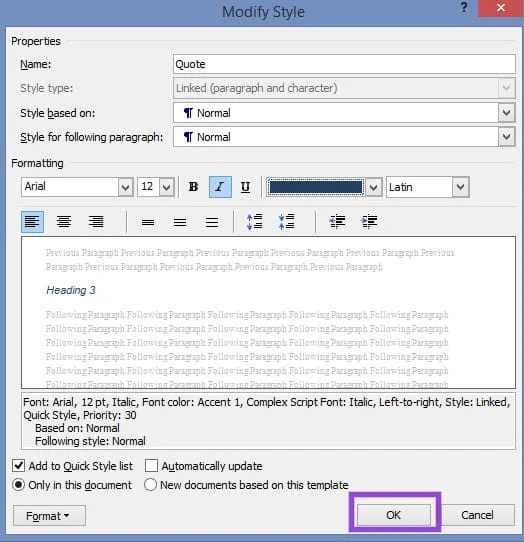The image size is (524, 542).
Task: Open the Format button menu
Action: pos(49,516)
